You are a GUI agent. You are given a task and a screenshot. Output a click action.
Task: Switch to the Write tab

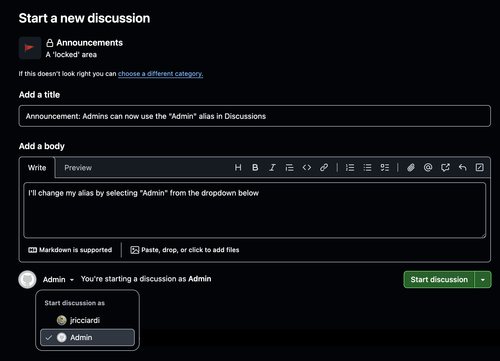click(37, 168)
